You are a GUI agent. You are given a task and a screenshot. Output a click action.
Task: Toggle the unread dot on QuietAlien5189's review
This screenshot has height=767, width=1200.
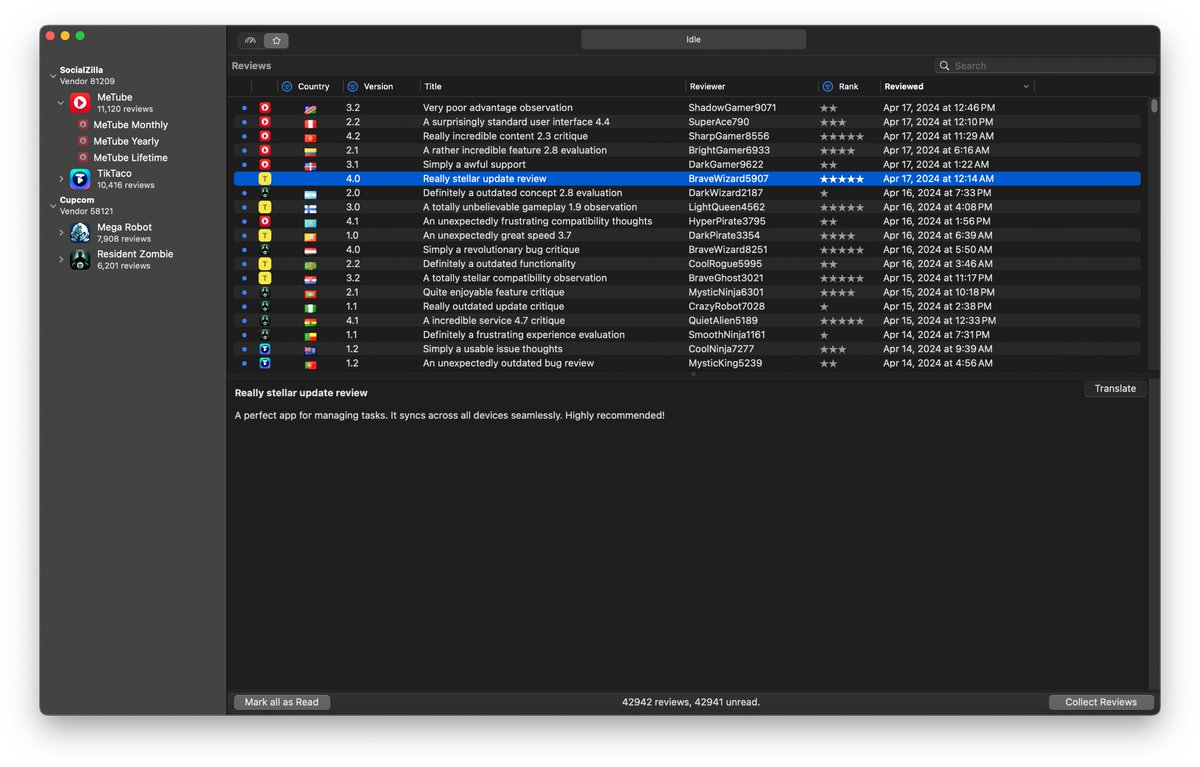(244, 321)
